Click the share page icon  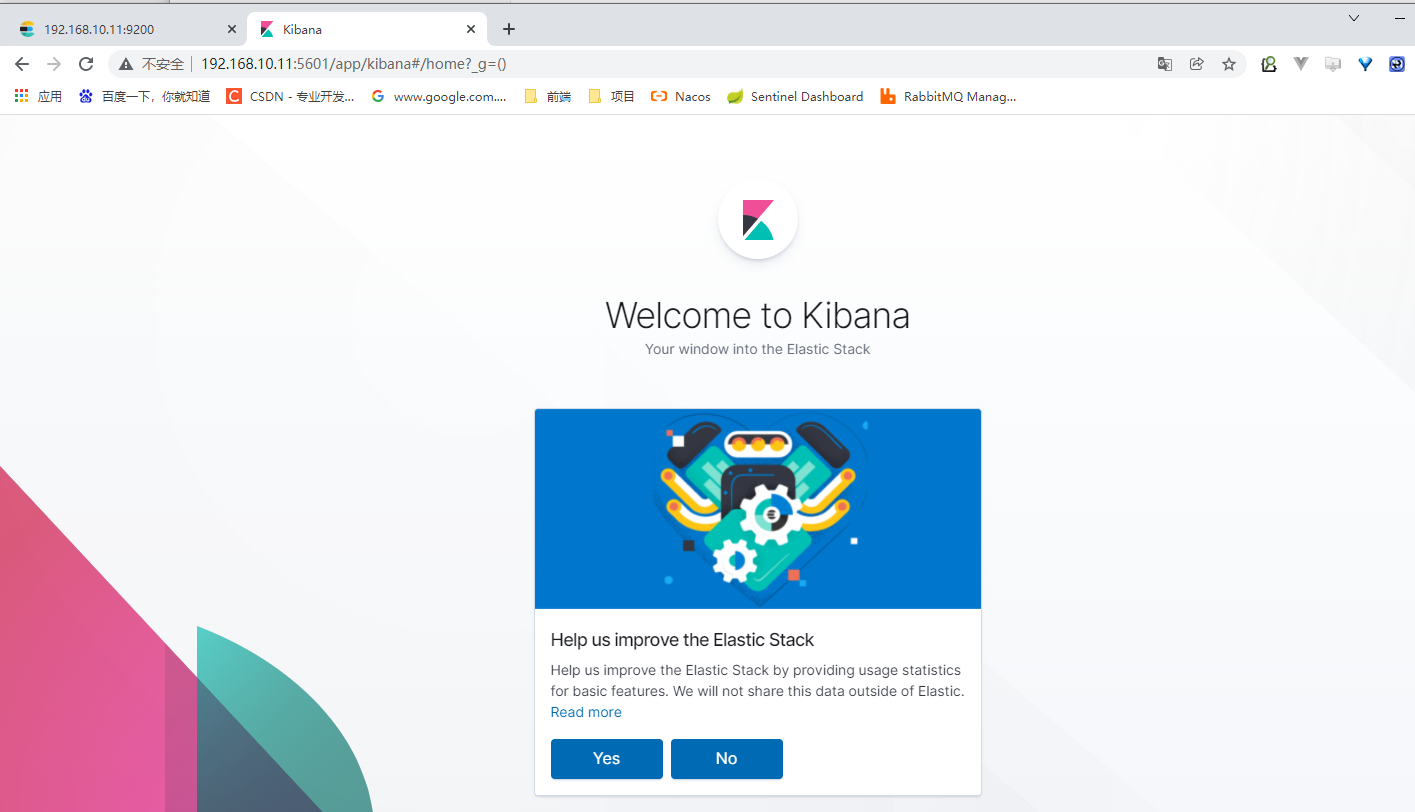pyautogui.click(x=1197, y=64)
